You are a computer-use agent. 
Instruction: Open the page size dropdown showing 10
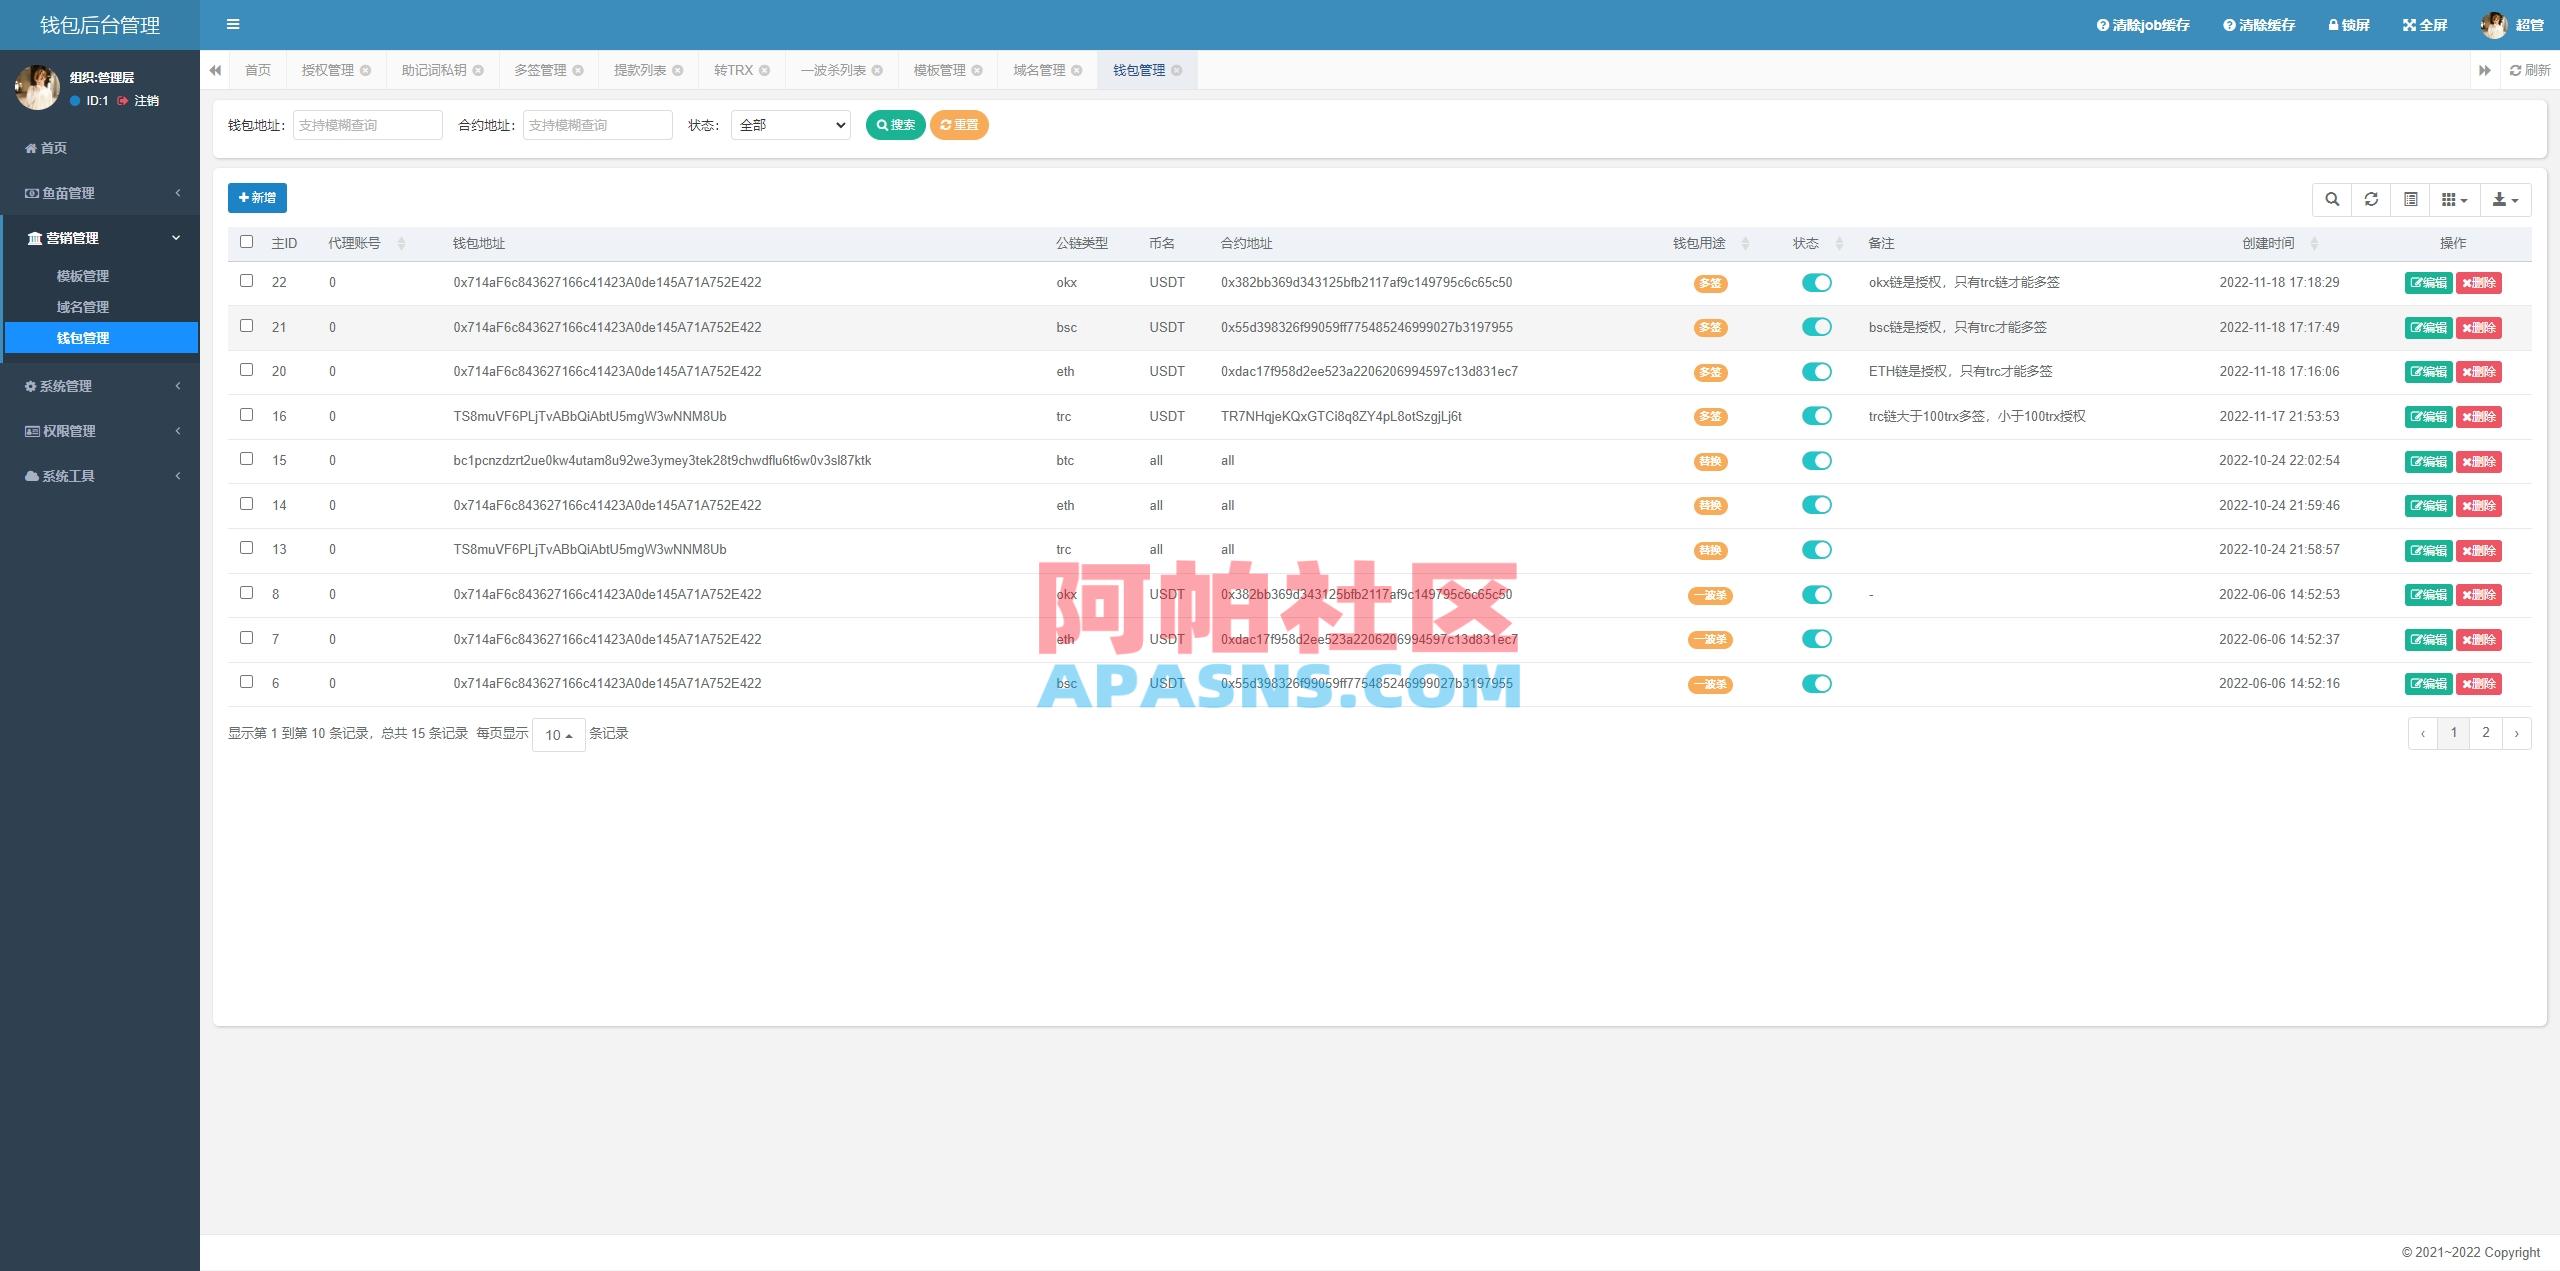[x=558, y=733]
